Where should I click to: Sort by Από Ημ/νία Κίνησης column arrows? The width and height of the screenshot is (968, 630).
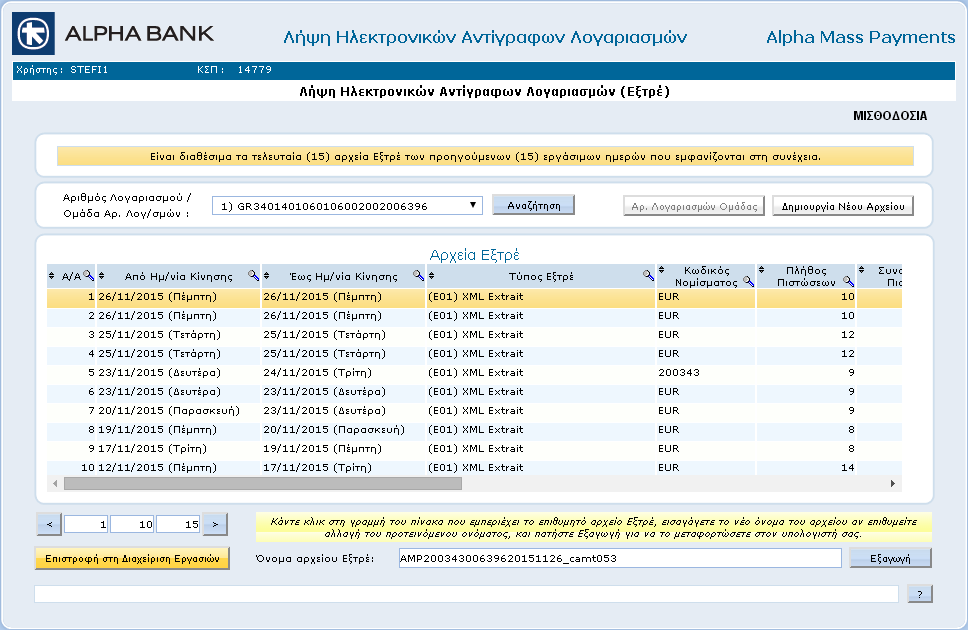point(102,275)
